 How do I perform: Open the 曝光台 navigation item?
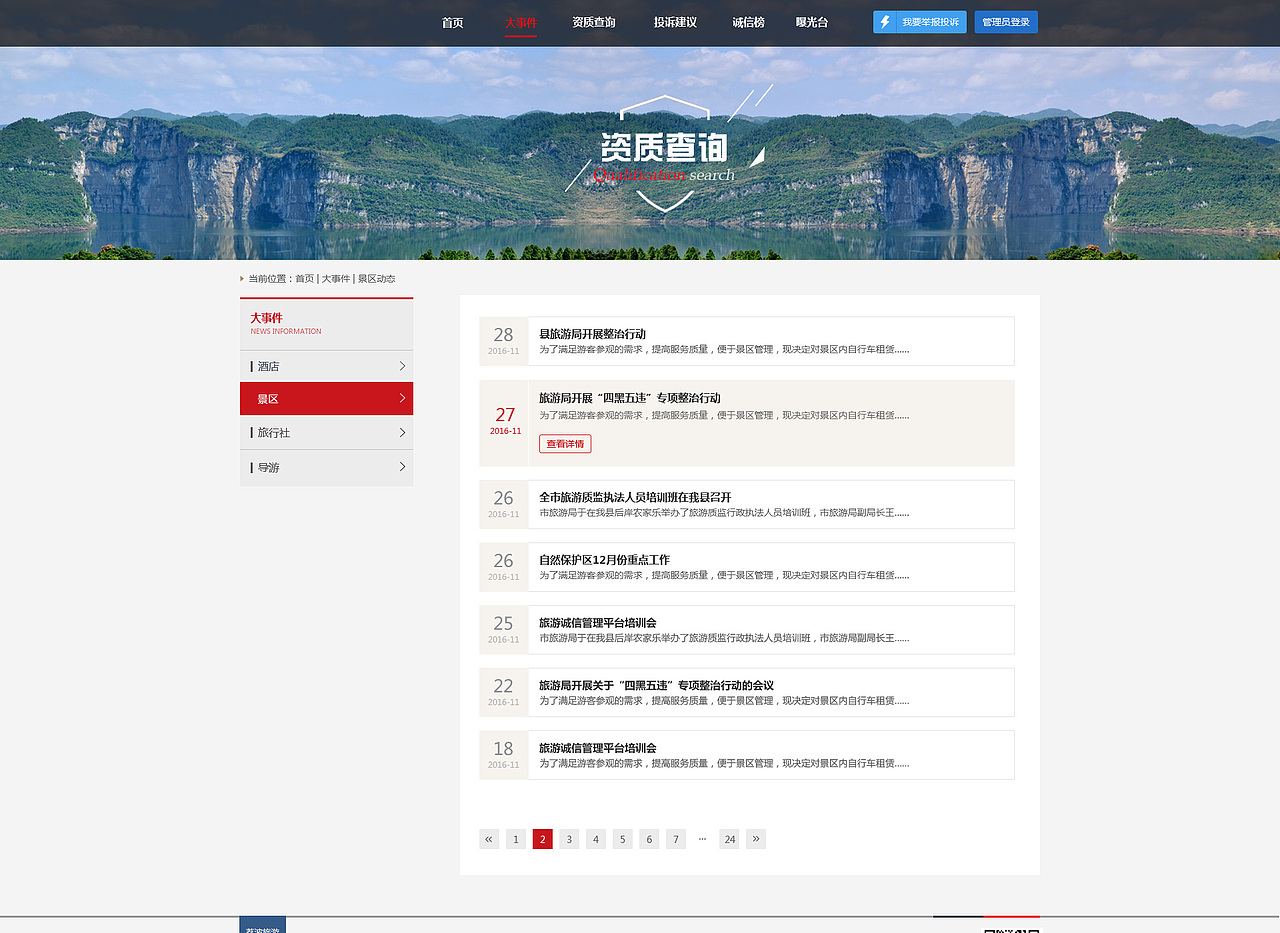(x=812, y=22)
